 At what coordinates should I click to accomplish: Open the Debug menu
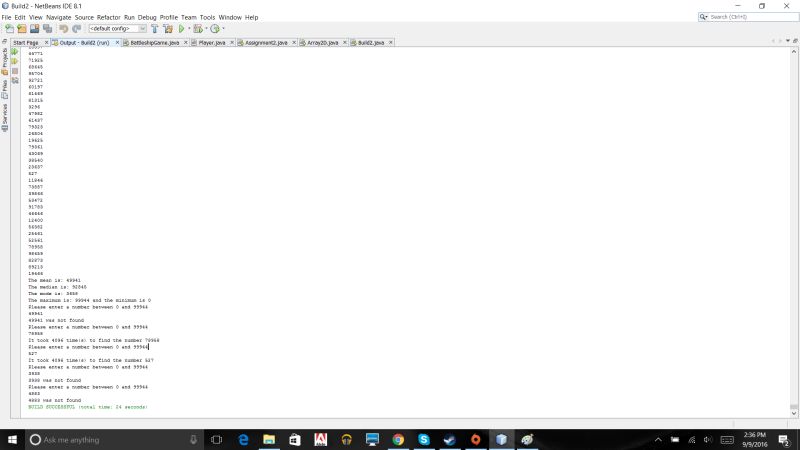(x=147, y=17)
